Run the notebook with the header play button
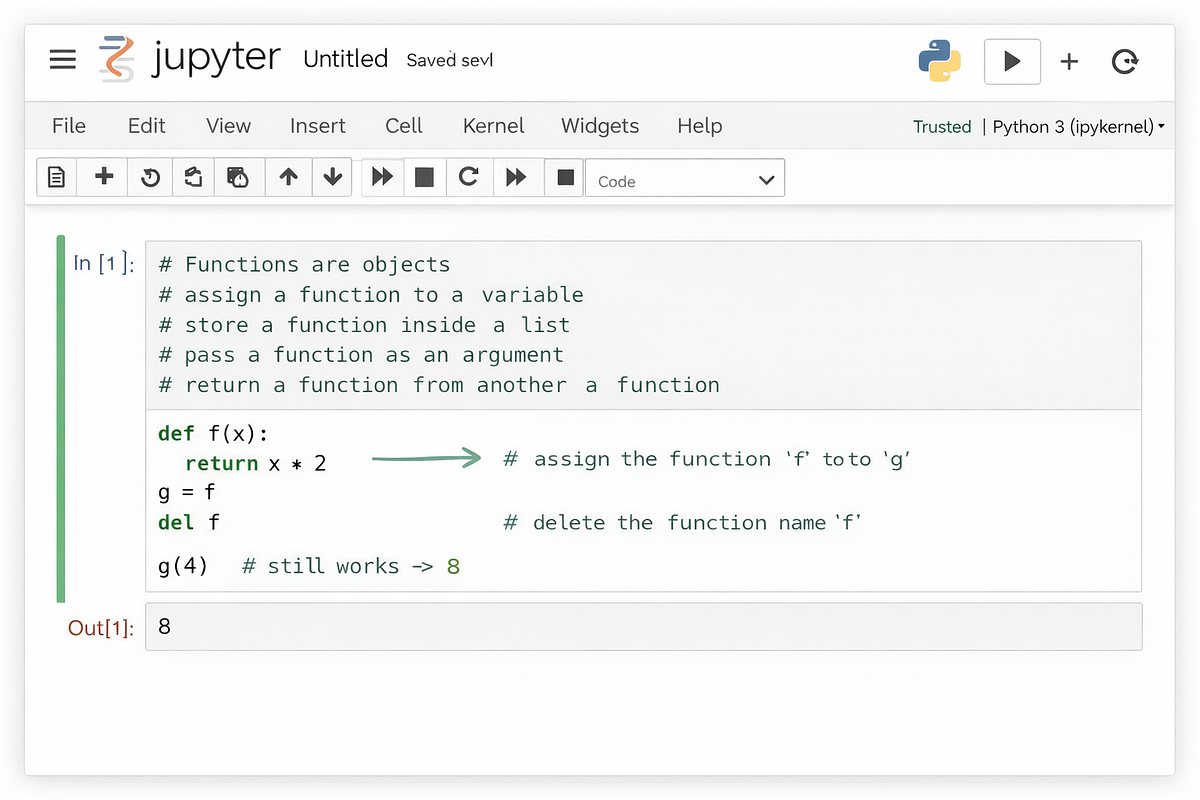The image size is (1200, 800). pyautogui.click(x=1012, y=61)
